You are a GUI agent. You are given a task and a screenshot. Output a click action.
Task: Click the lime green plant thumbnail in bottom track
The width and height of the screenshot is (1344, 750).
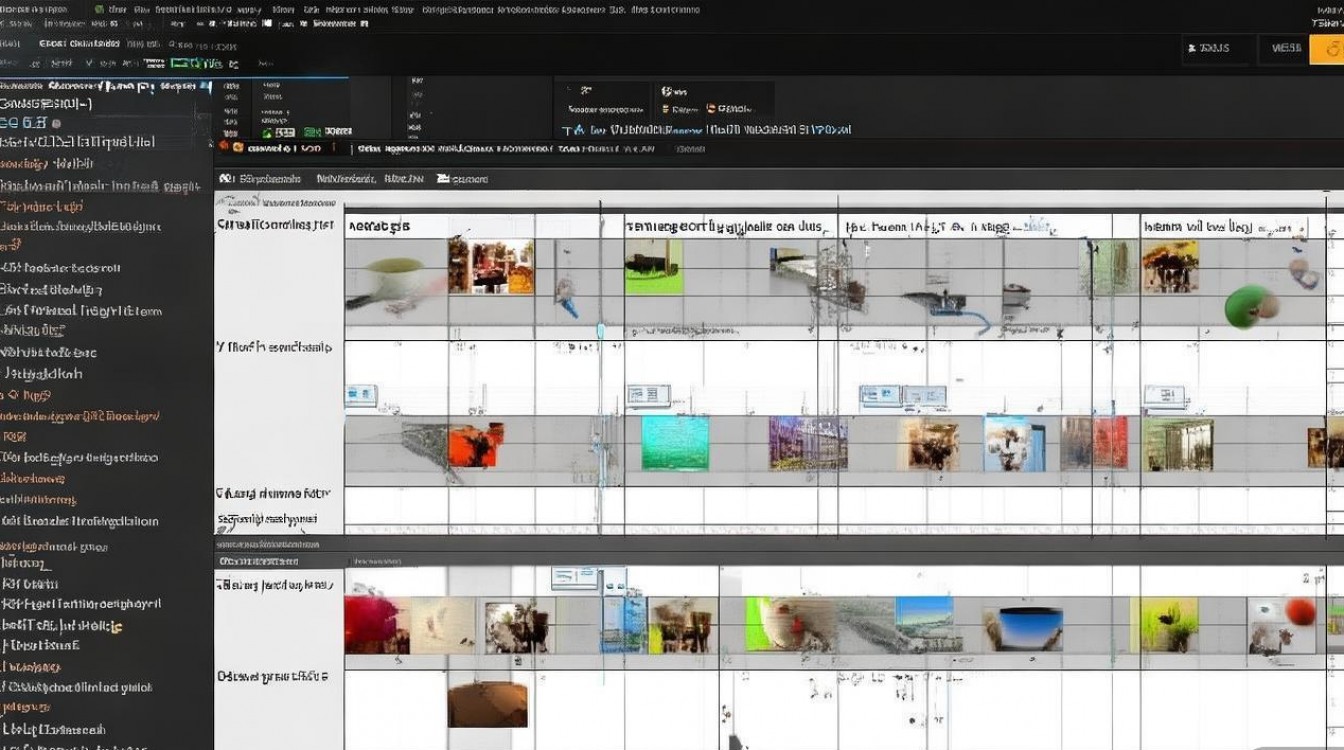click(x=1169, y=627)
